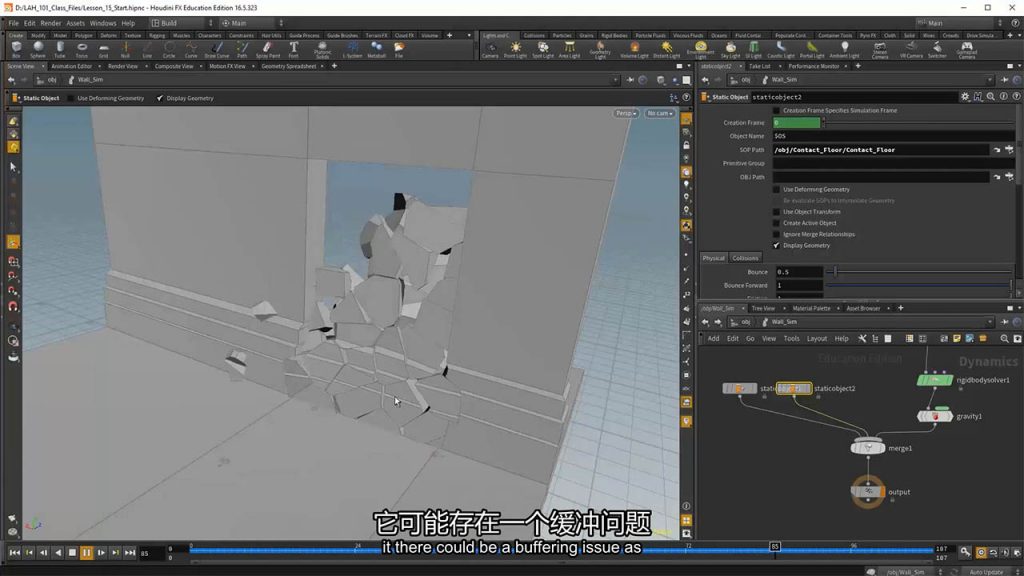The width and height of the screenshot is (1024, 576).
Task: Open the Persp viewport camera dropdown
Action: coord(626,113)
